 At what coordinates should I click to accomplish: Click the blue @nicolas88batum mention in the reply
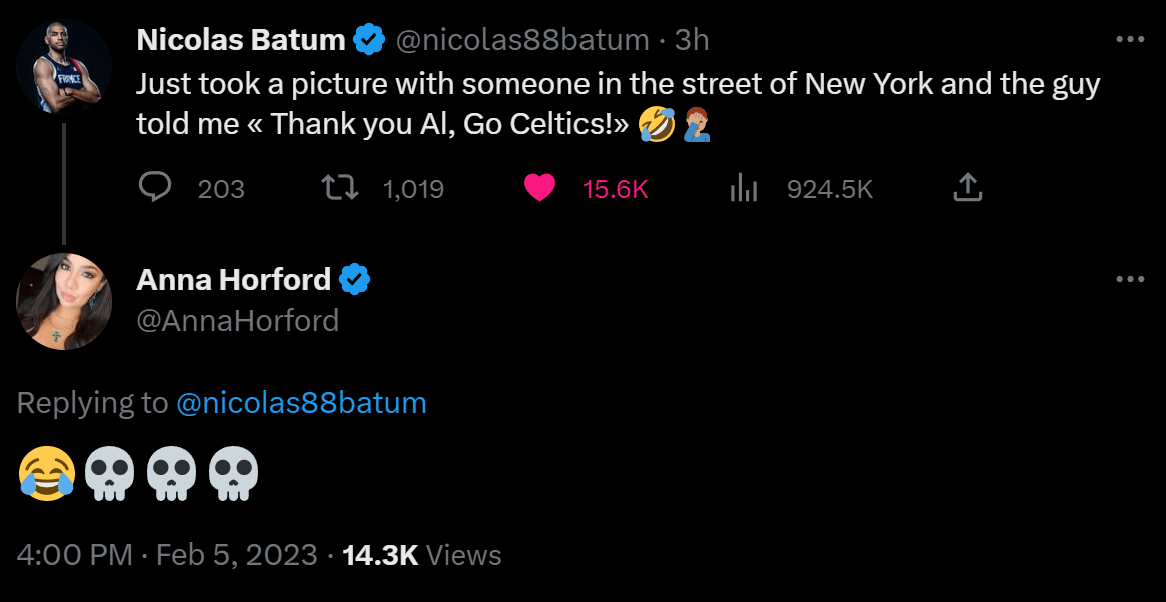point(301,403)
